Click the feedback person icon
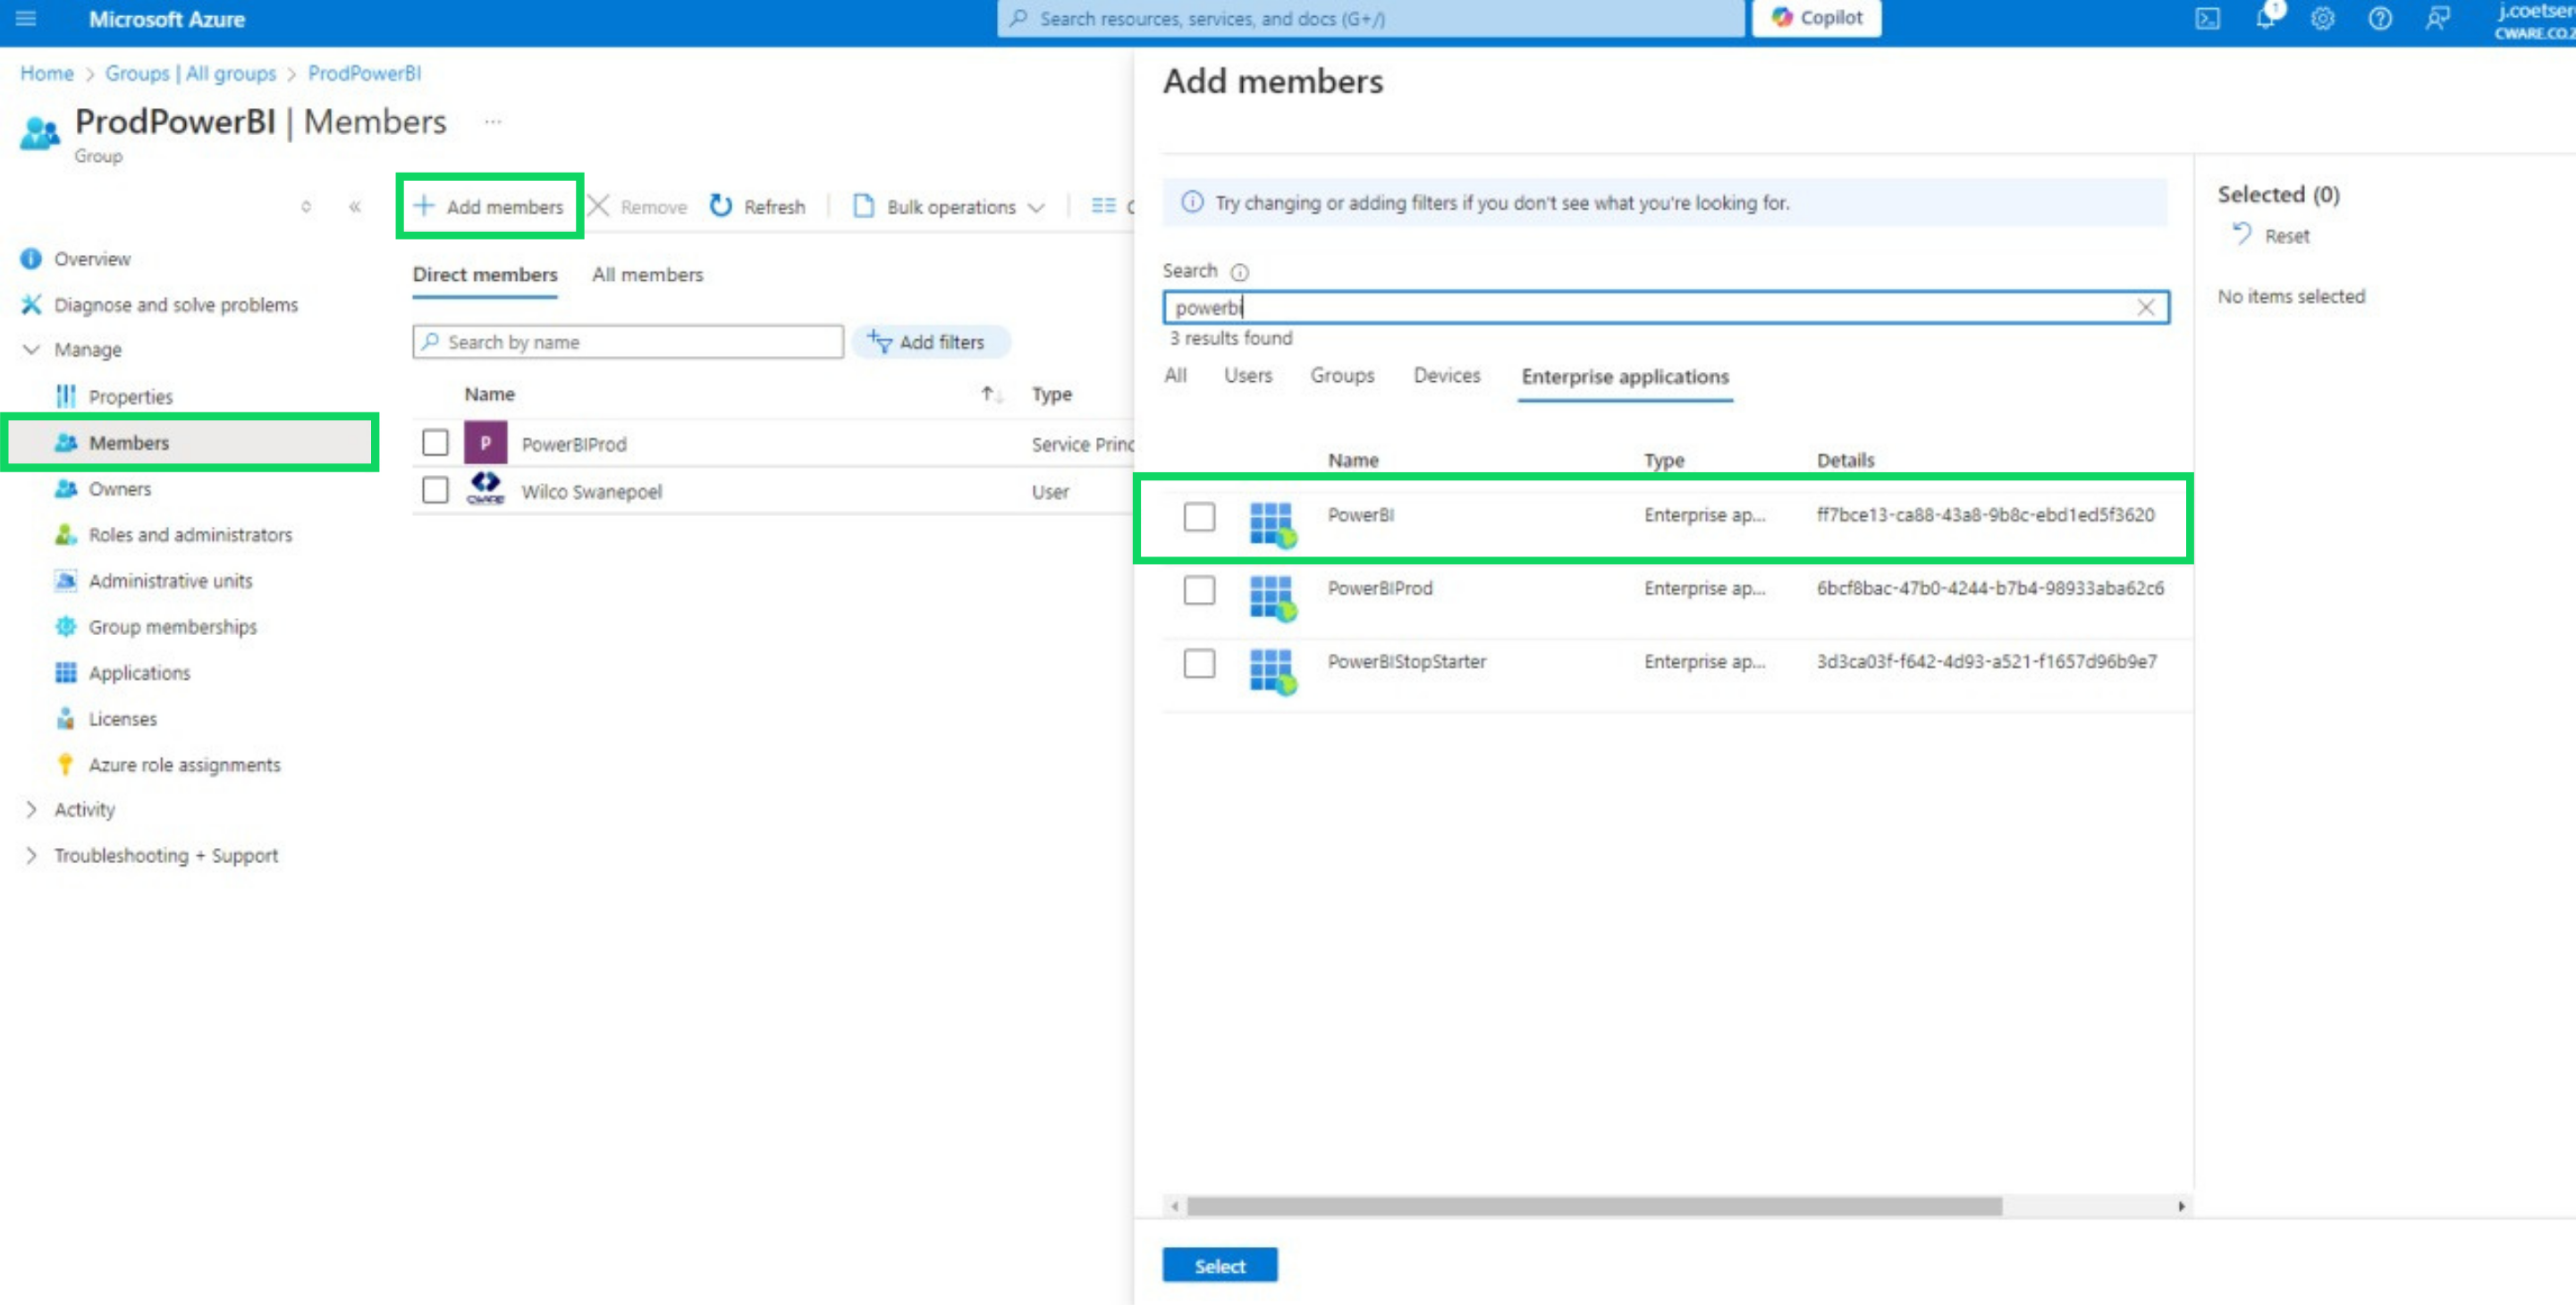This screenshot has width=2576, height=1305. point(2437,19)
